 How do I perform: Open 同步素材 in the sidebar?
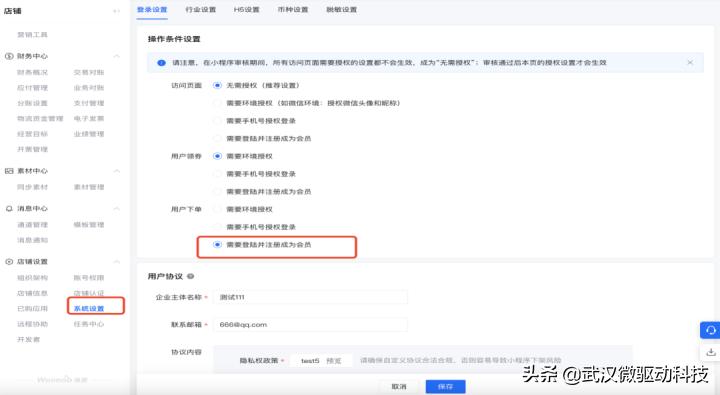click(32, 187)
